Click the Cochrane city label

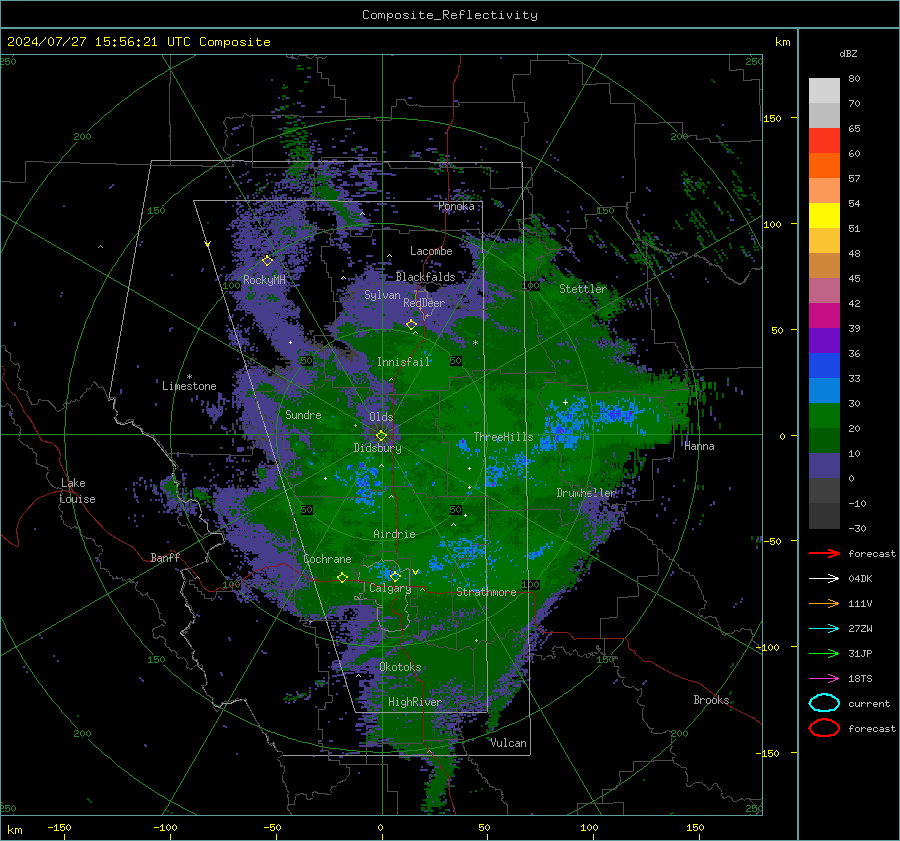pos(327,559)
